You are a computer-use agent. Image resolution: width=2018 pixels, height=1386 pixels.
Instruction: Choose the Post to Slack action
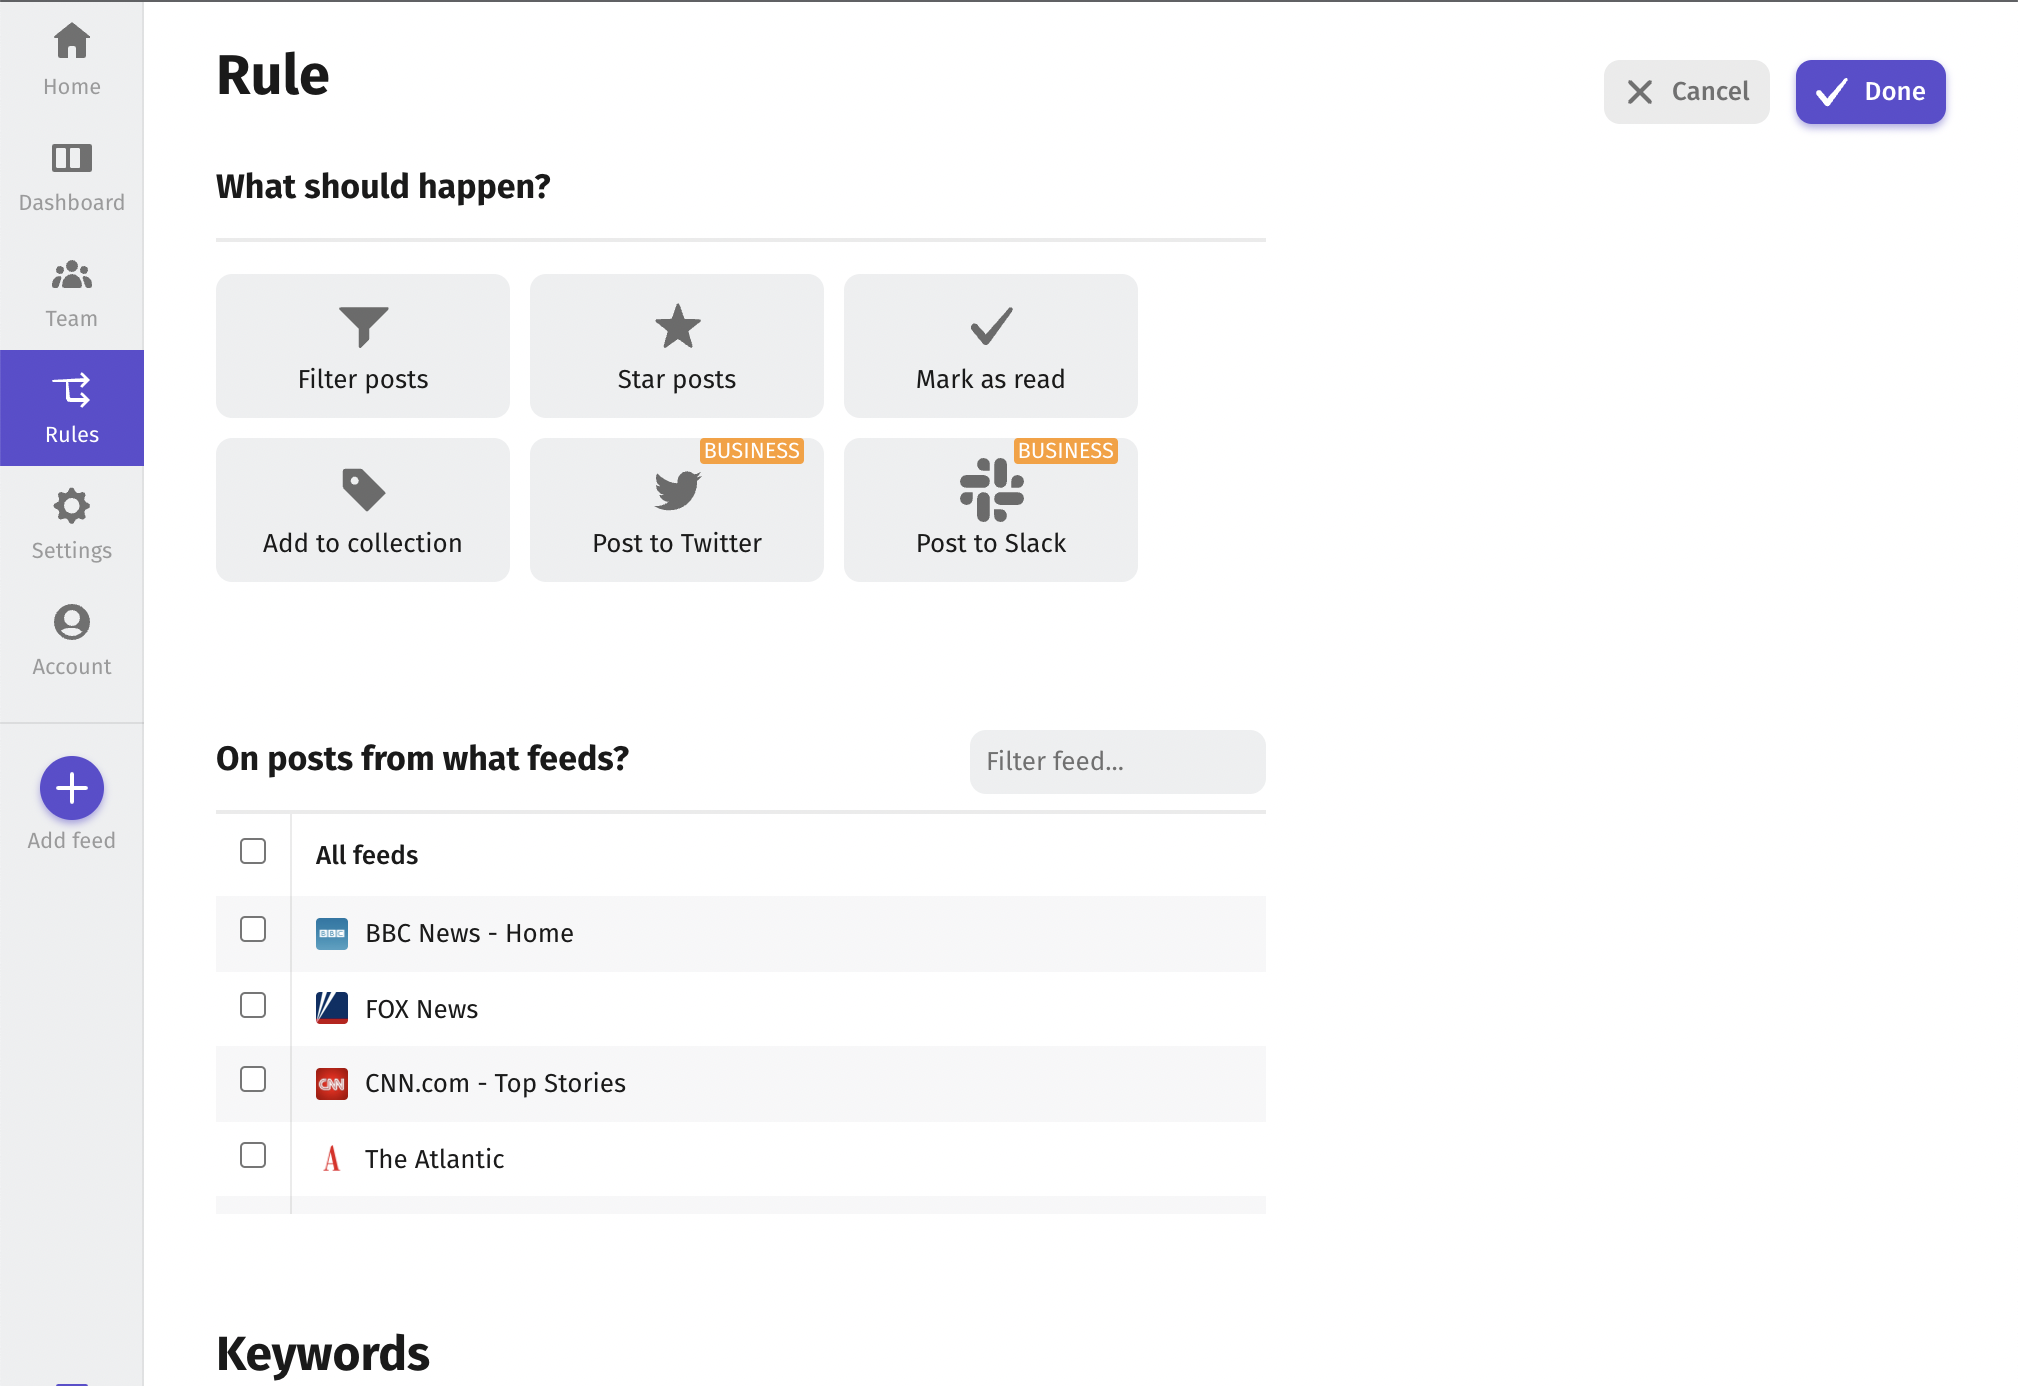coord(990,509)
